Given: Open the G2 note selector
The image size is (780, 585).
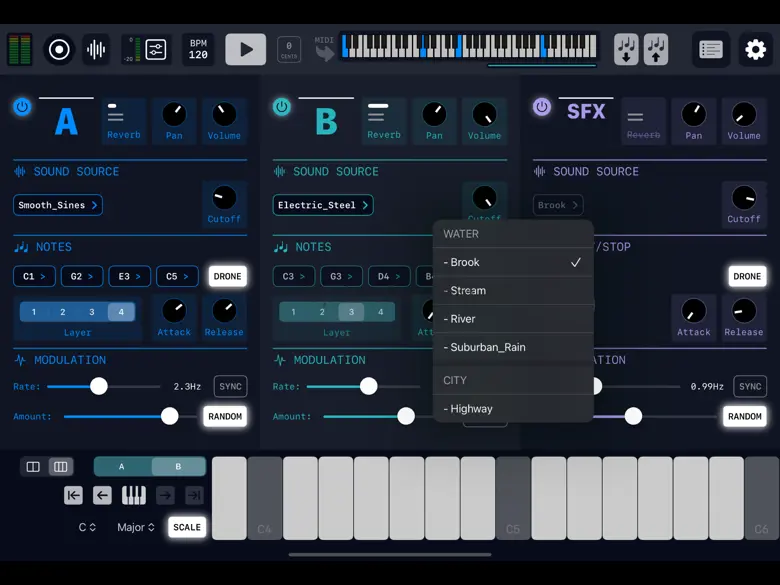Looking at the screenshot, I should (82, 276).
